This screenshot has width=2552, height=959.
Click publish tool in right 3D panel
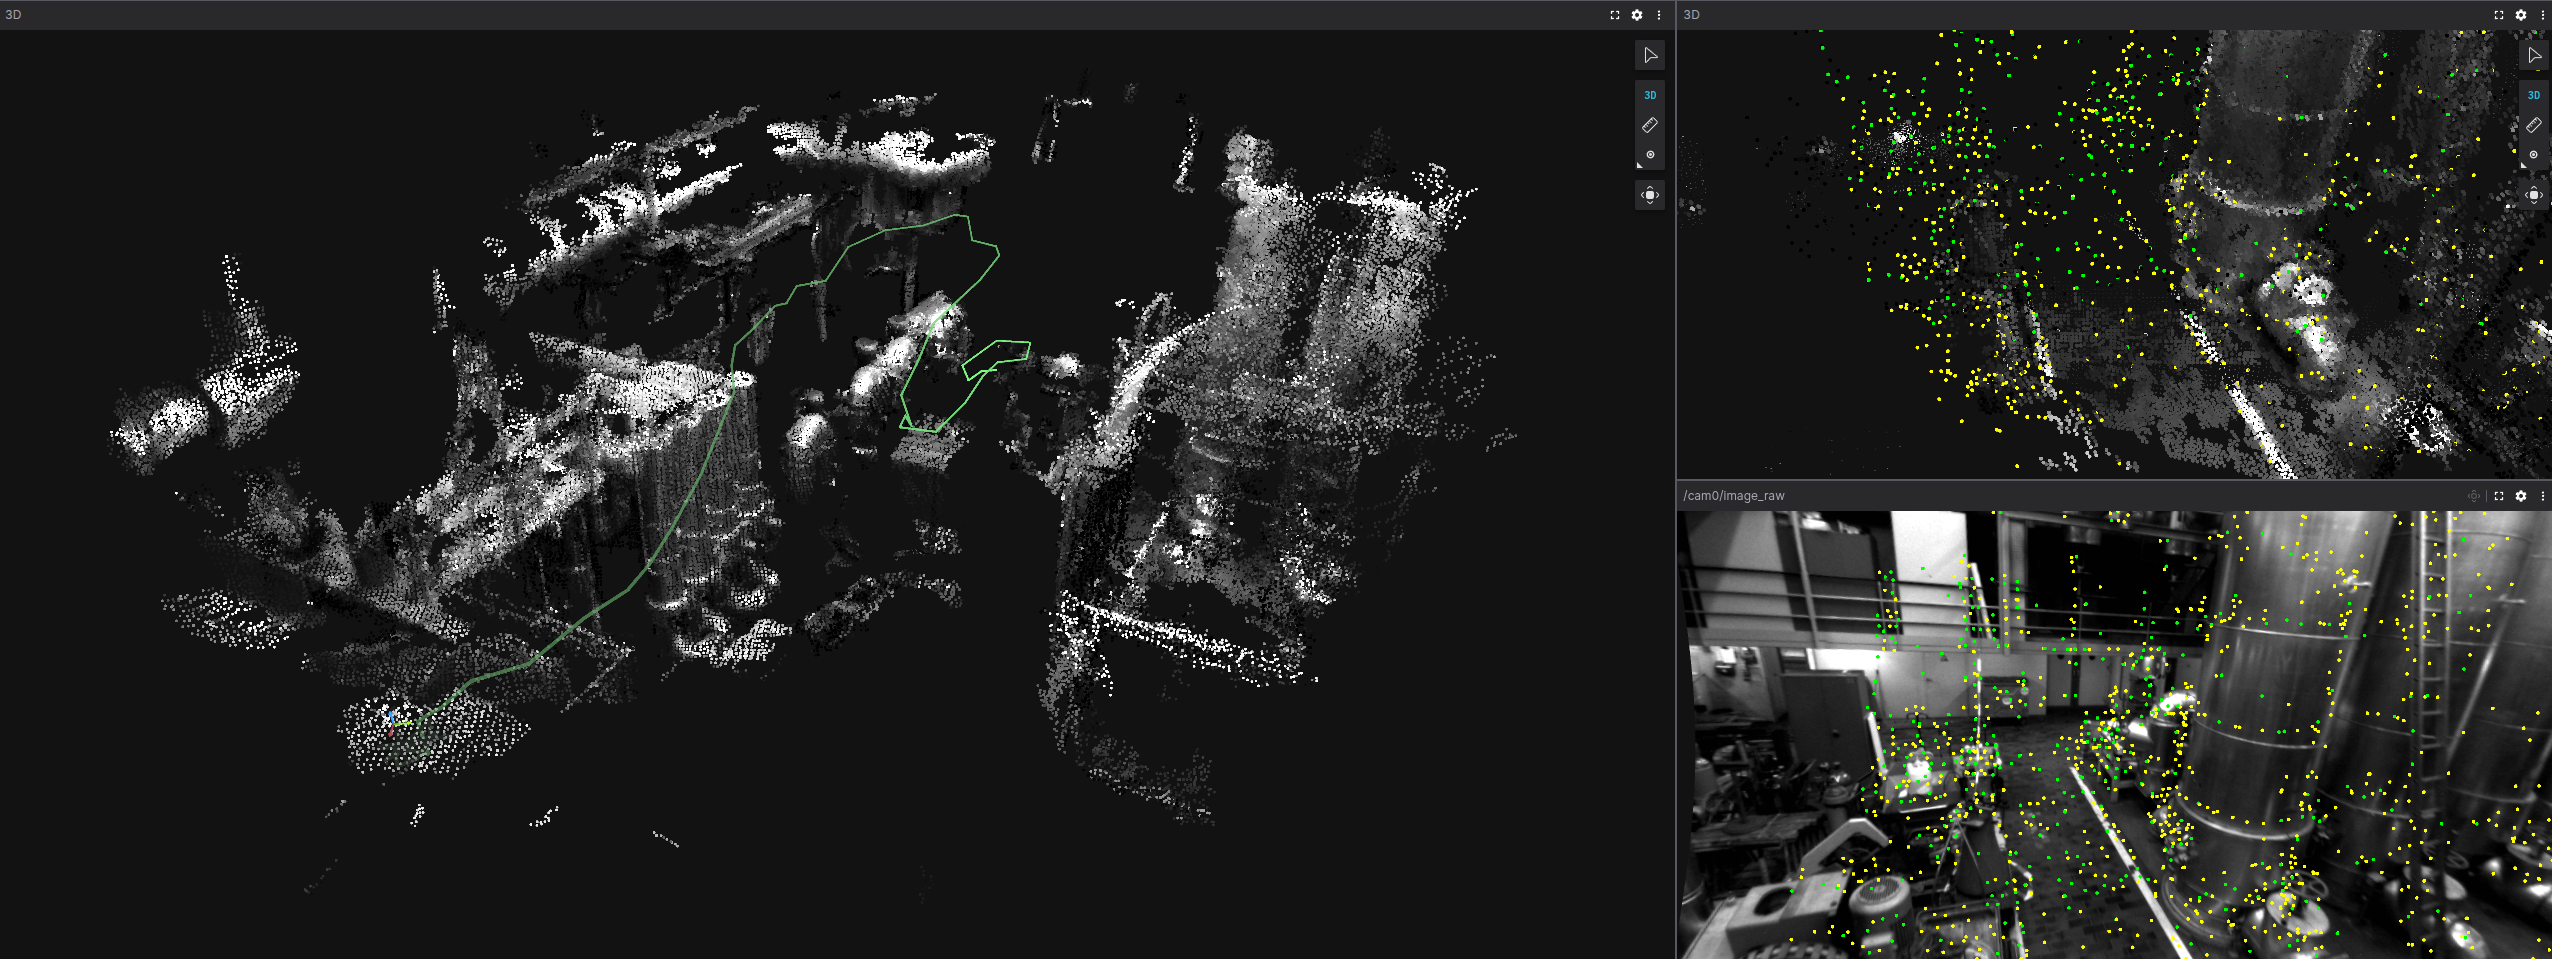pyautogui.click(x=2534, y=155)
